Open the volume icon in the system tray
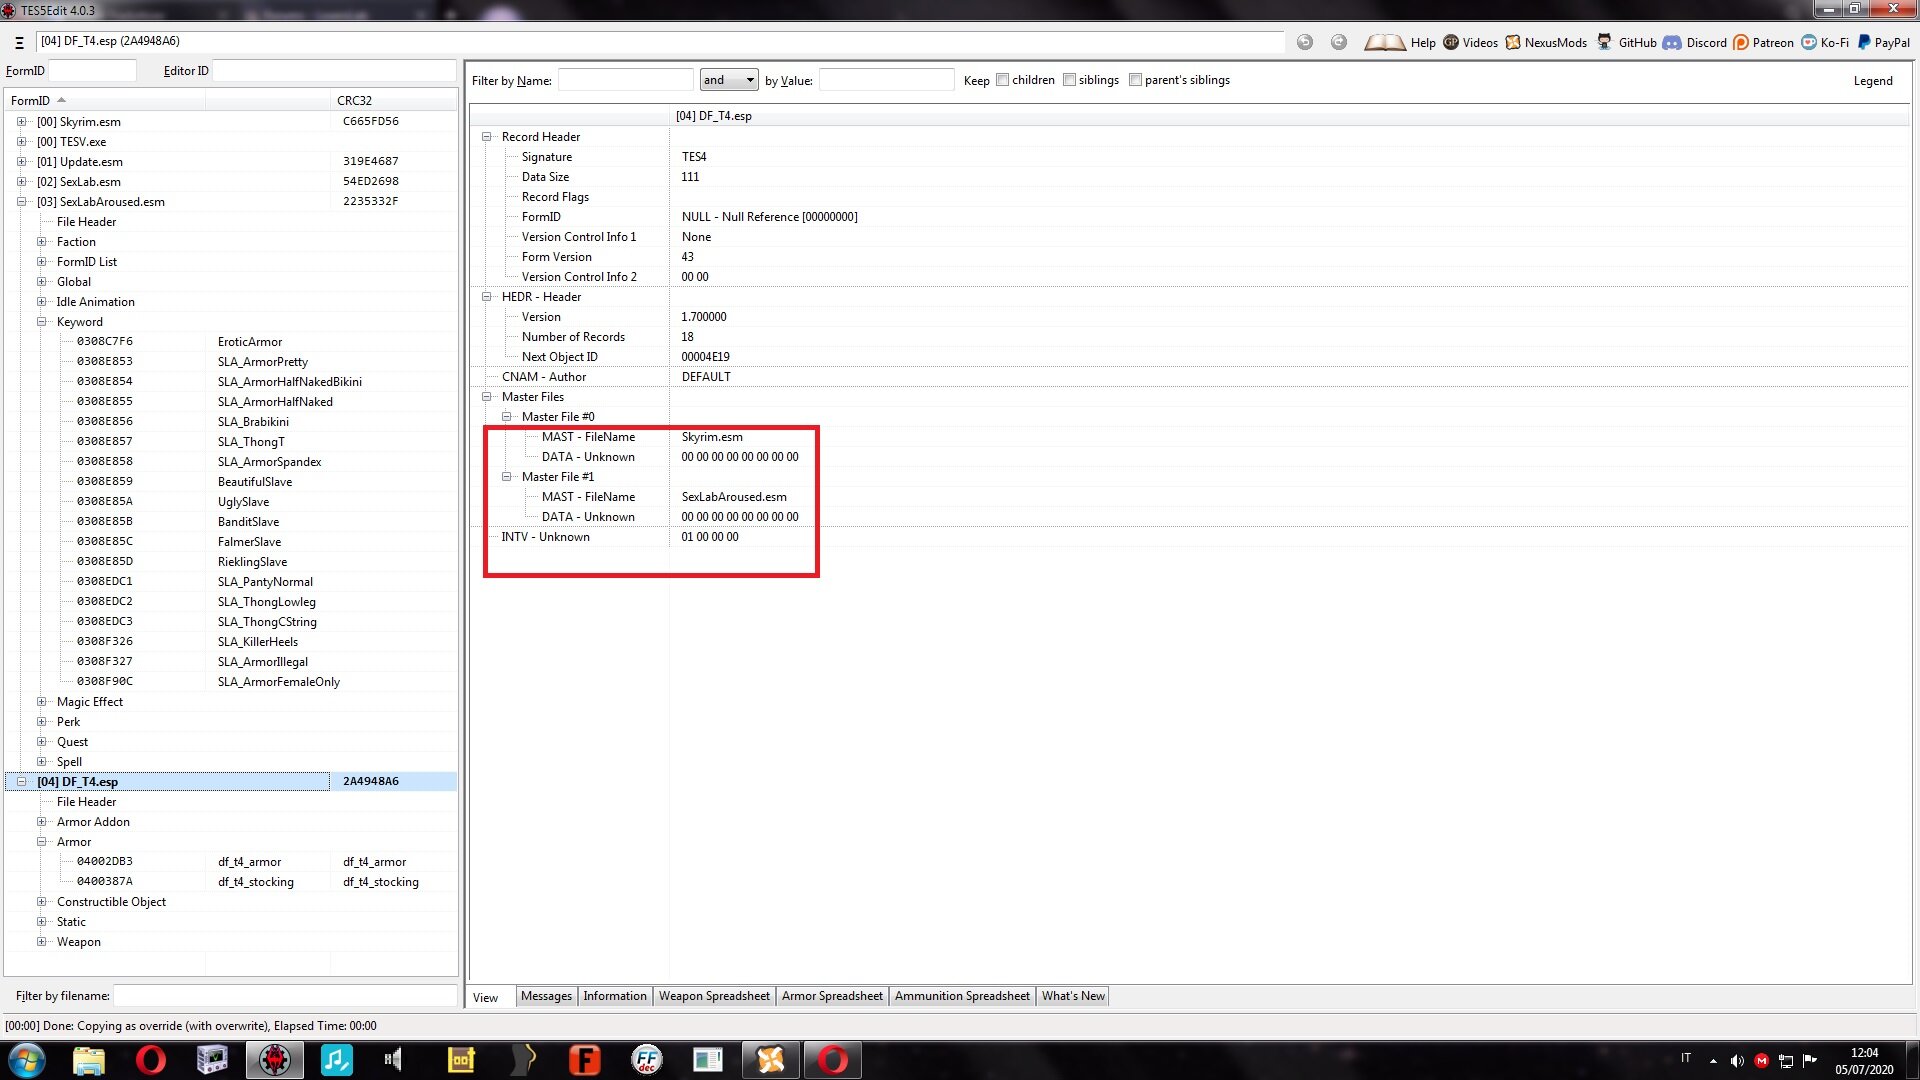 point(1737,1061)
